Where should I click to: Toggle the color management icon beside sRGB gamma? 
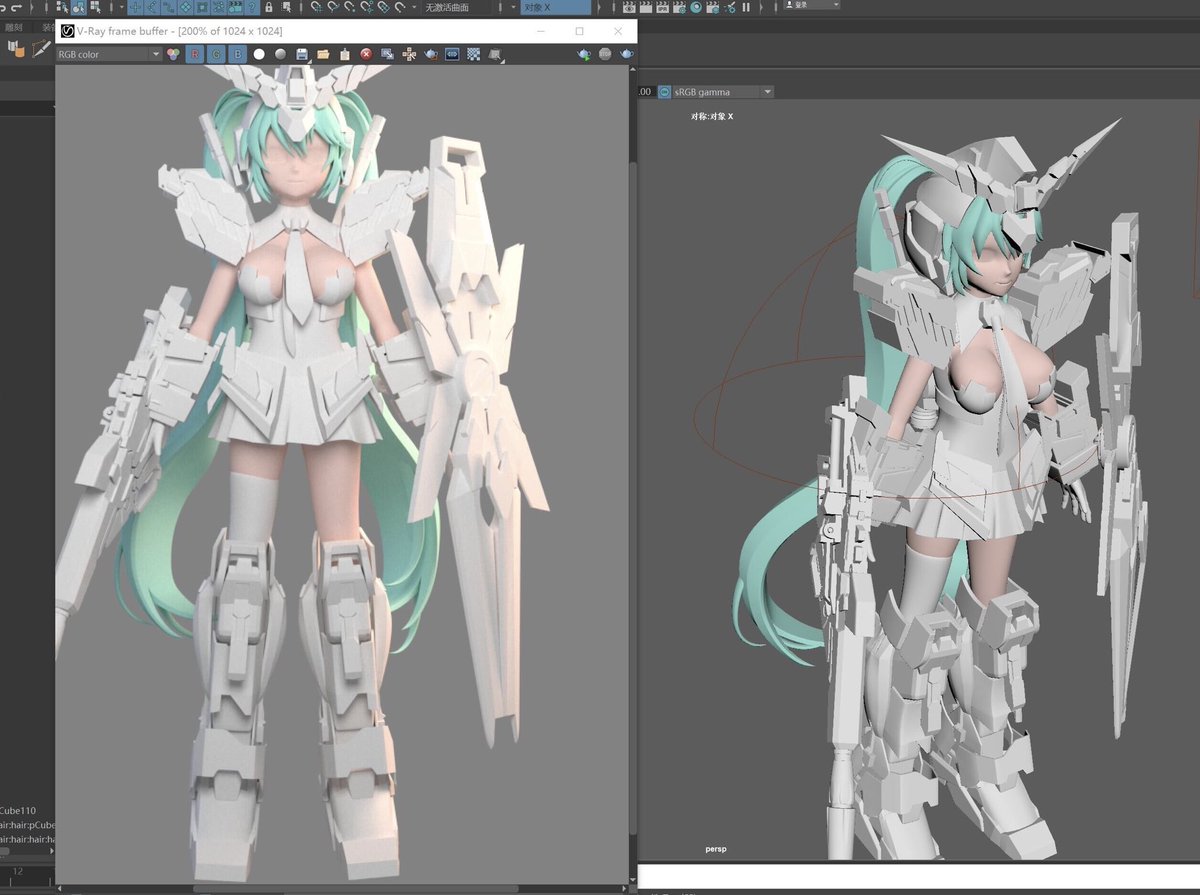(665, 92)
